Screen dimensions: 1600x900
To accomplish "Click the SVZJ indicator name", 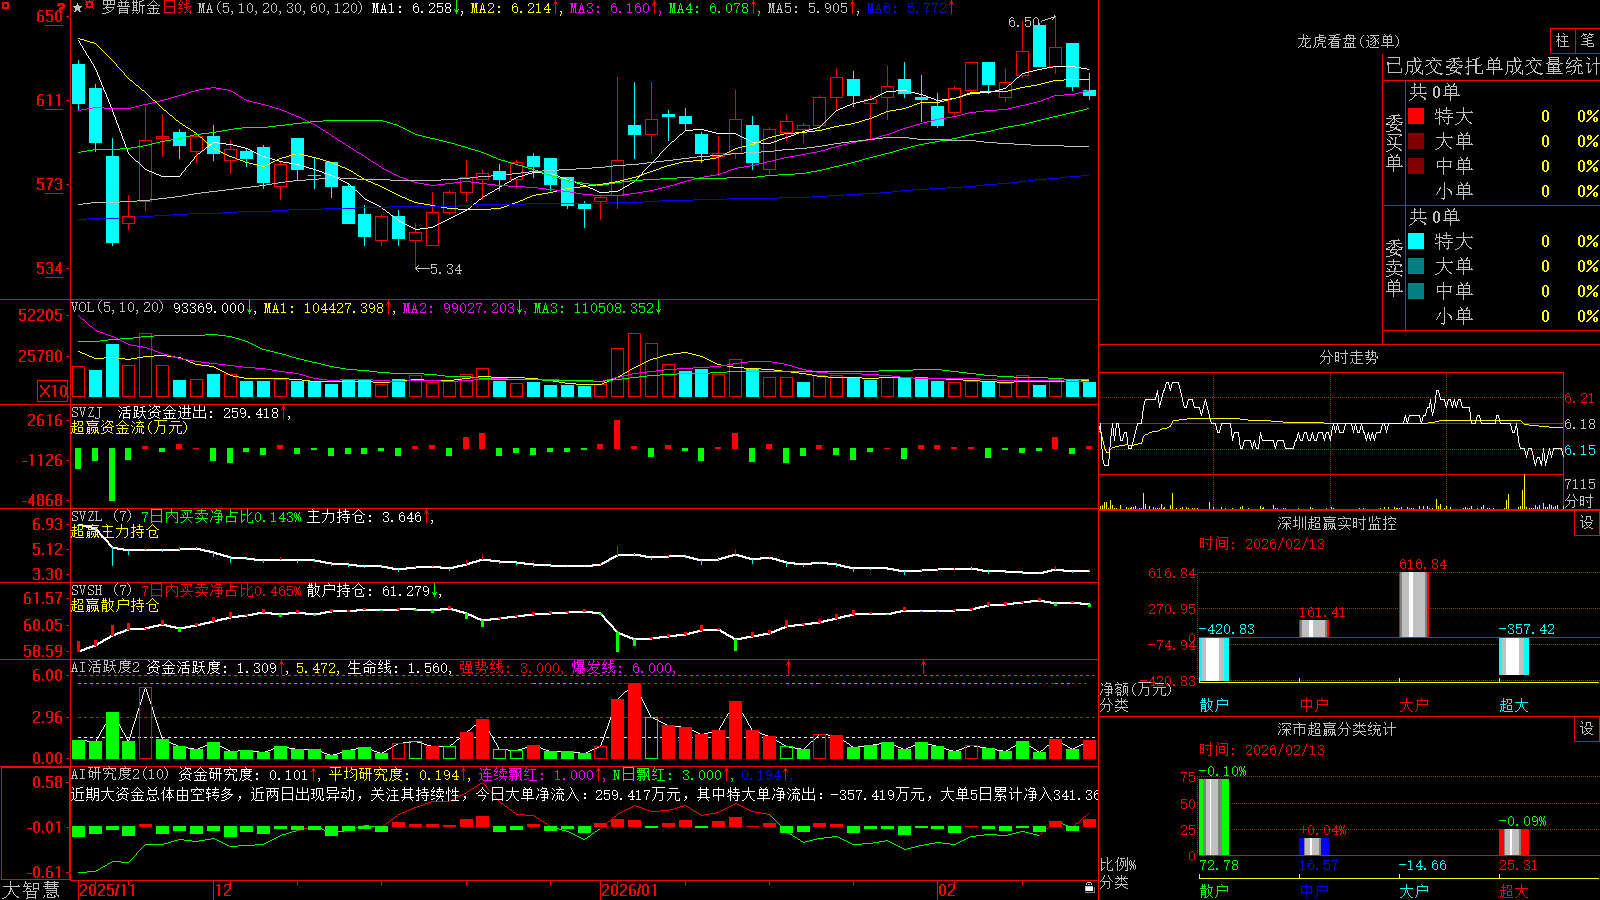I will 87,412.
